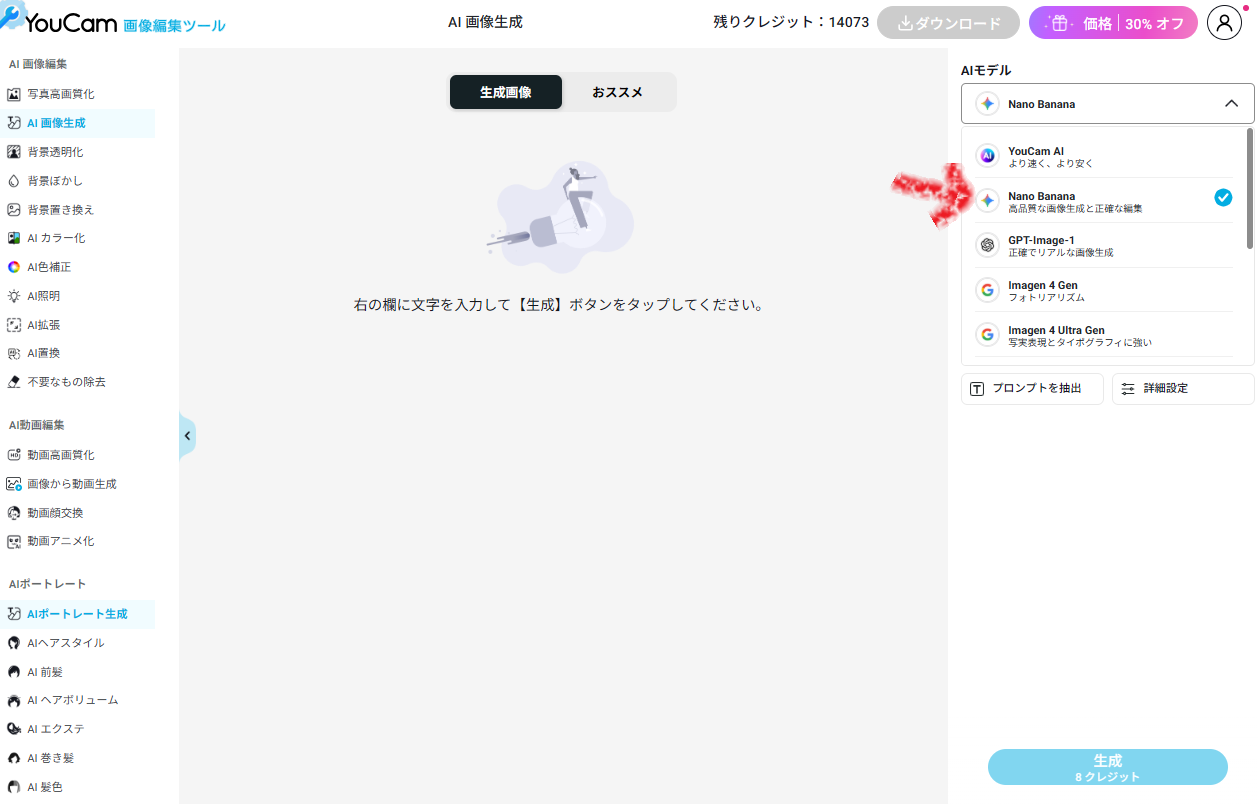1258x804 pixels.
Task: Choose Imagen 4 Ultra Gen model option
Action: (x=1105, y=335)
